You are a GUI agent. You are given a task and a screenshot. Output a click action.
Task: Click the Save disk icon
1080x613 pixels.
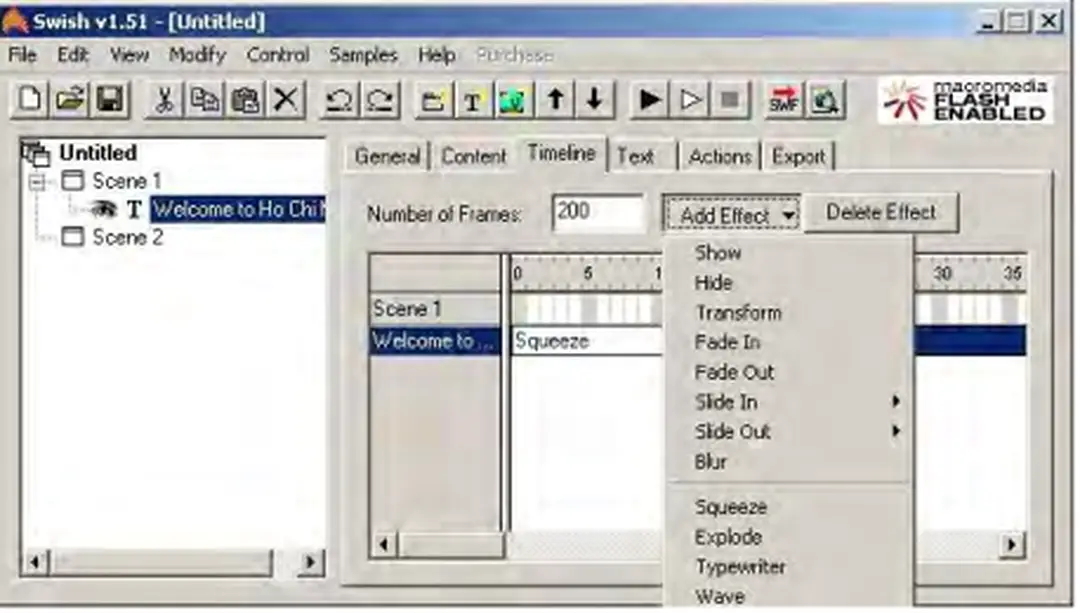(109, 100)
